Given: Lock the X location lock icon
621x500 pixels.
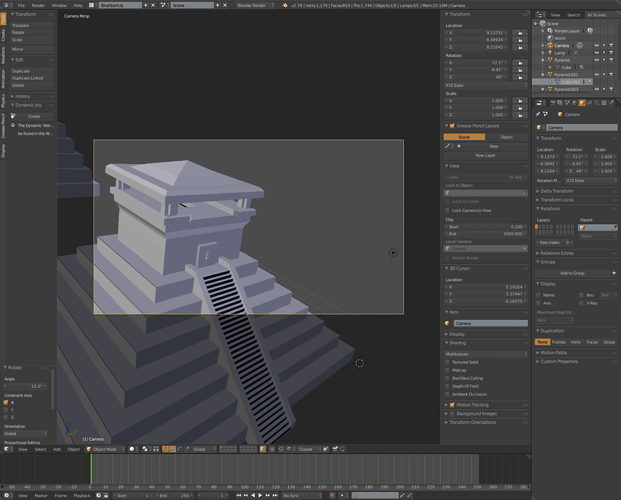Looking at the screenshot, I should [x=520, y=33].
